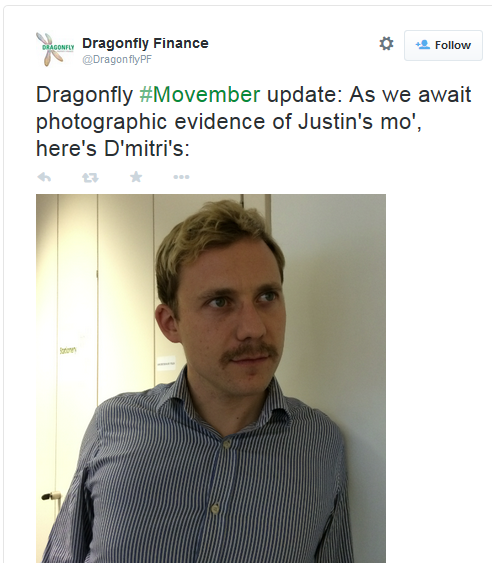Retweet the Movember update tweet
492x563 pixels.
point(90,177)
